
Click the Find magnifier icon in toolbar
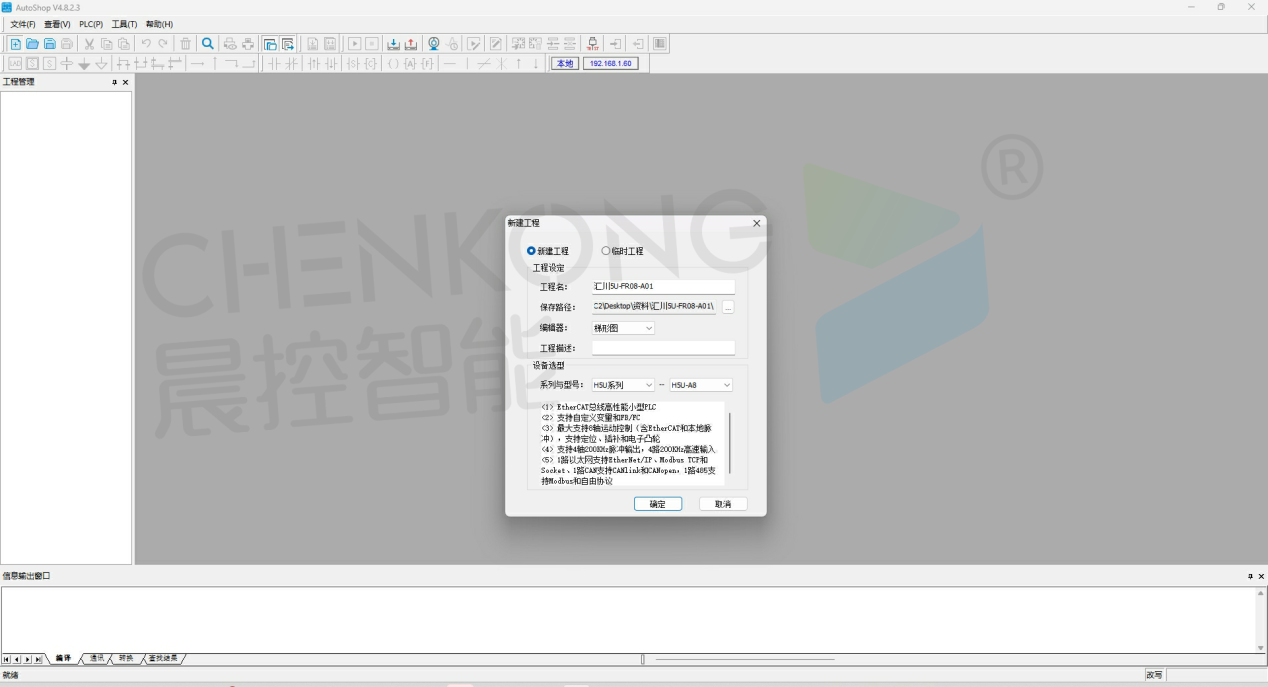click(208, 44)
